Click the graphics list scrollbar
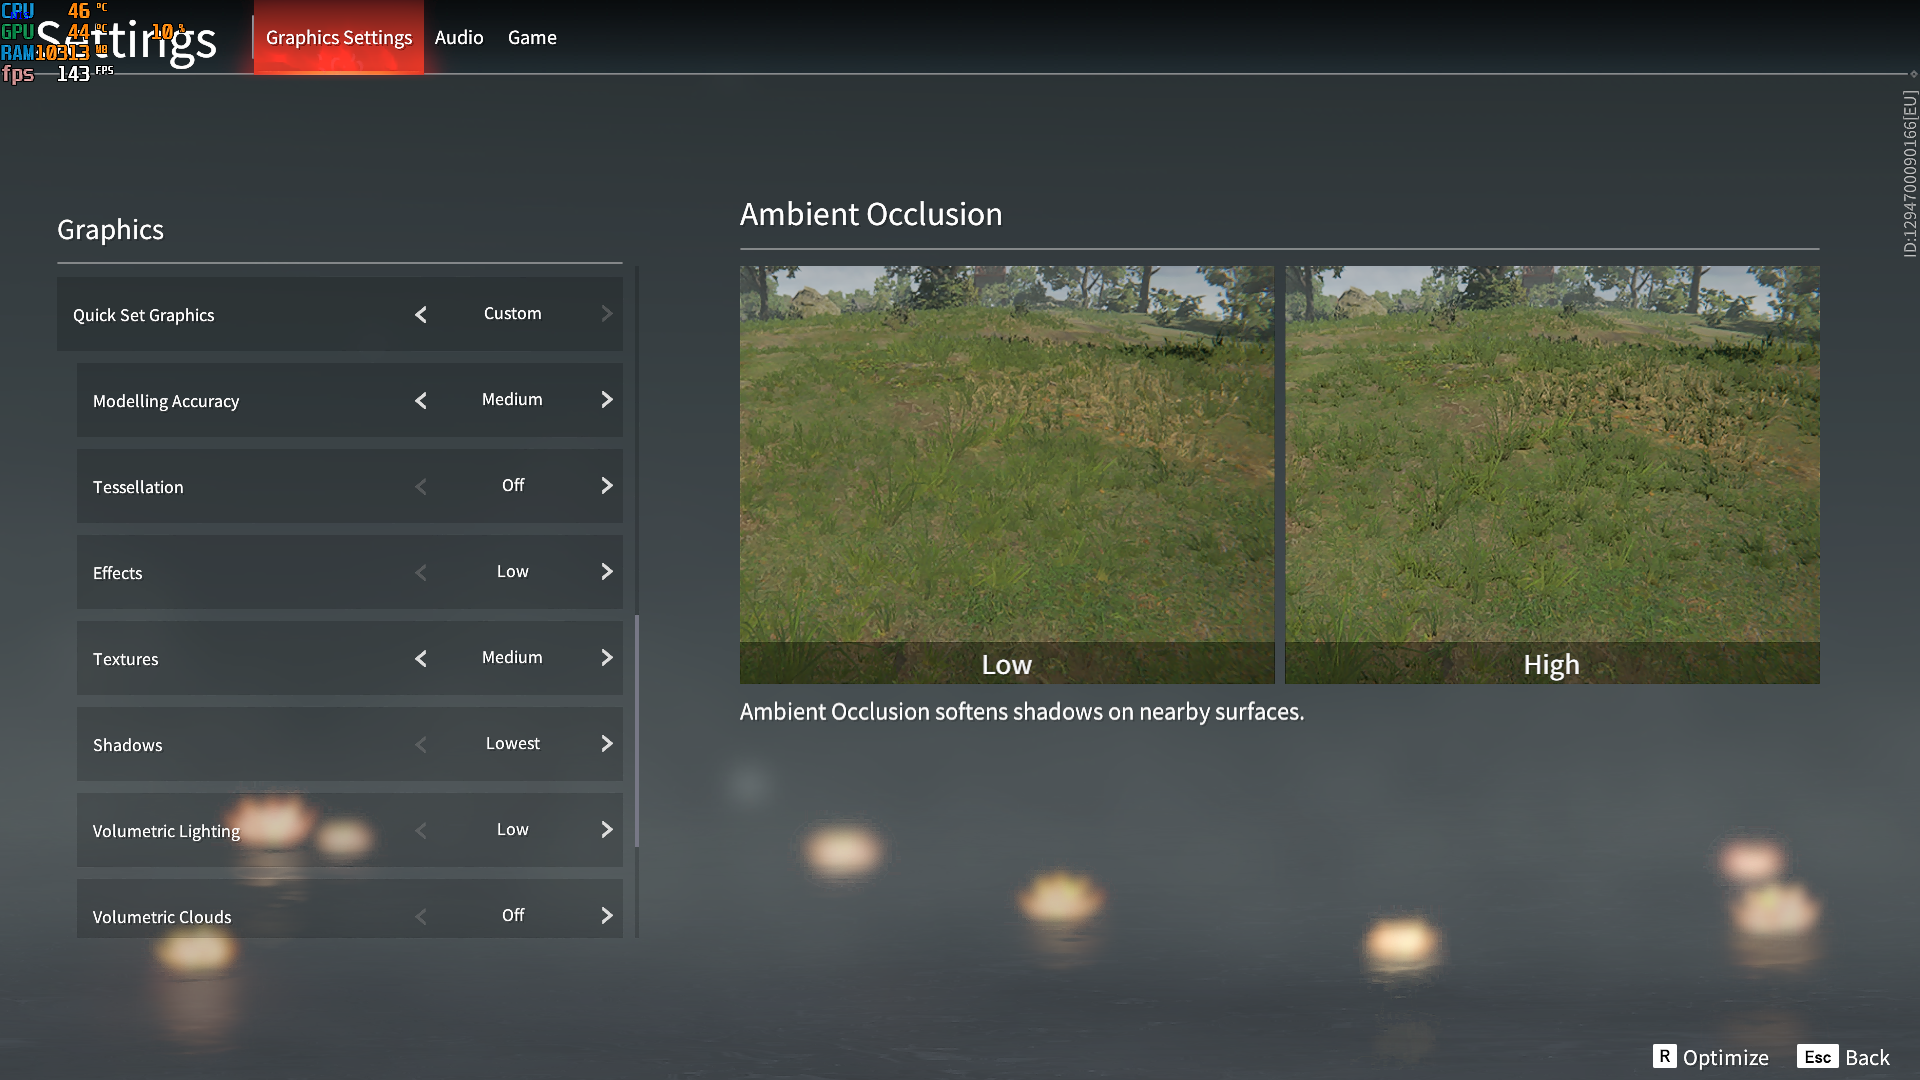Image resolution: width=1920 pixels, height=1080 pixels. point(637,730)
